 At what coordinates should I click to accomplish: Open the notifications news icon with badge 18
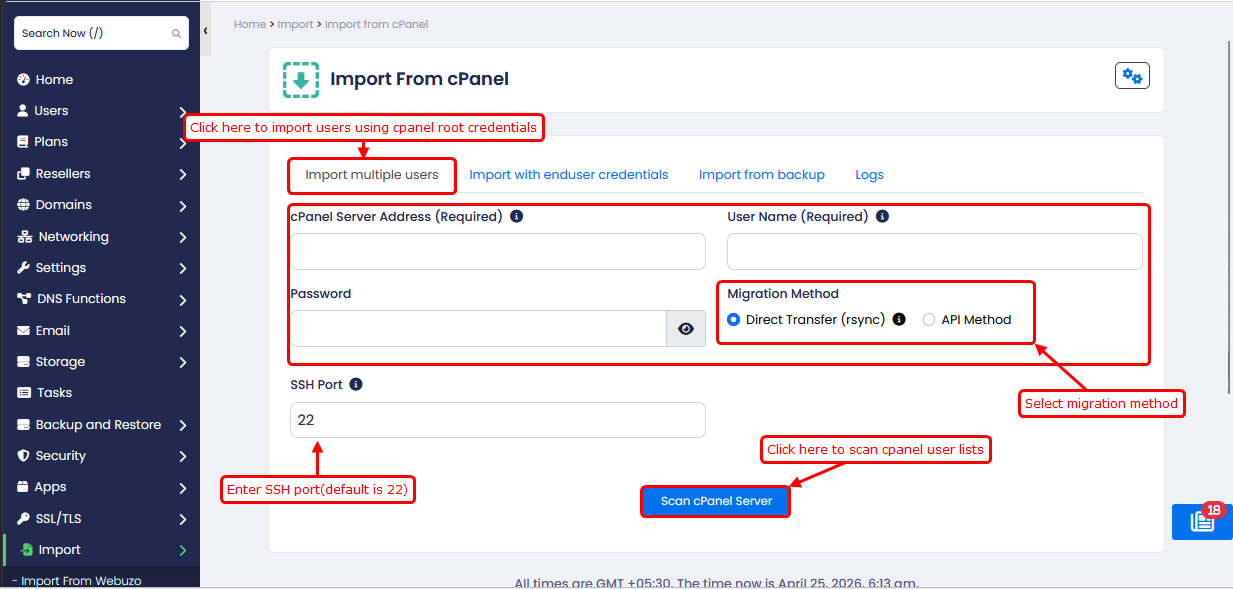pos(1202,521)
